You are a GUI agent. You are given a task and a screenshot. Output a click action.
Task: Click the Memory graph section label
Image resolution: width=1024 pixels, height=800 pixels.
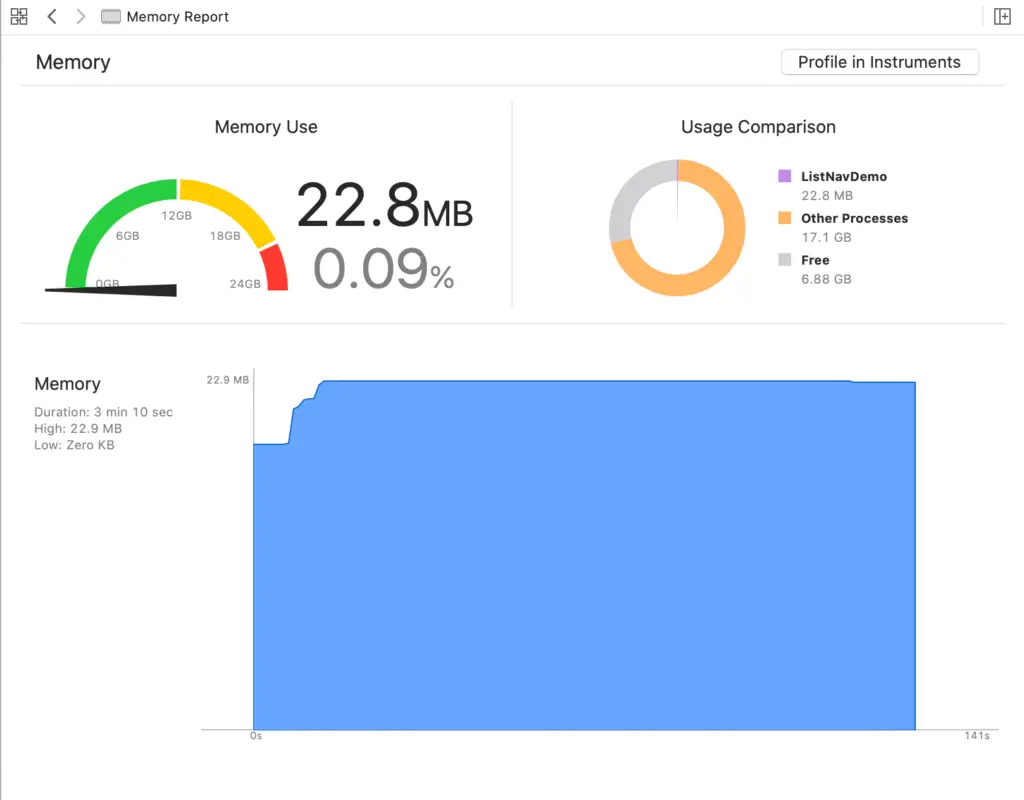tap(67, 384)
